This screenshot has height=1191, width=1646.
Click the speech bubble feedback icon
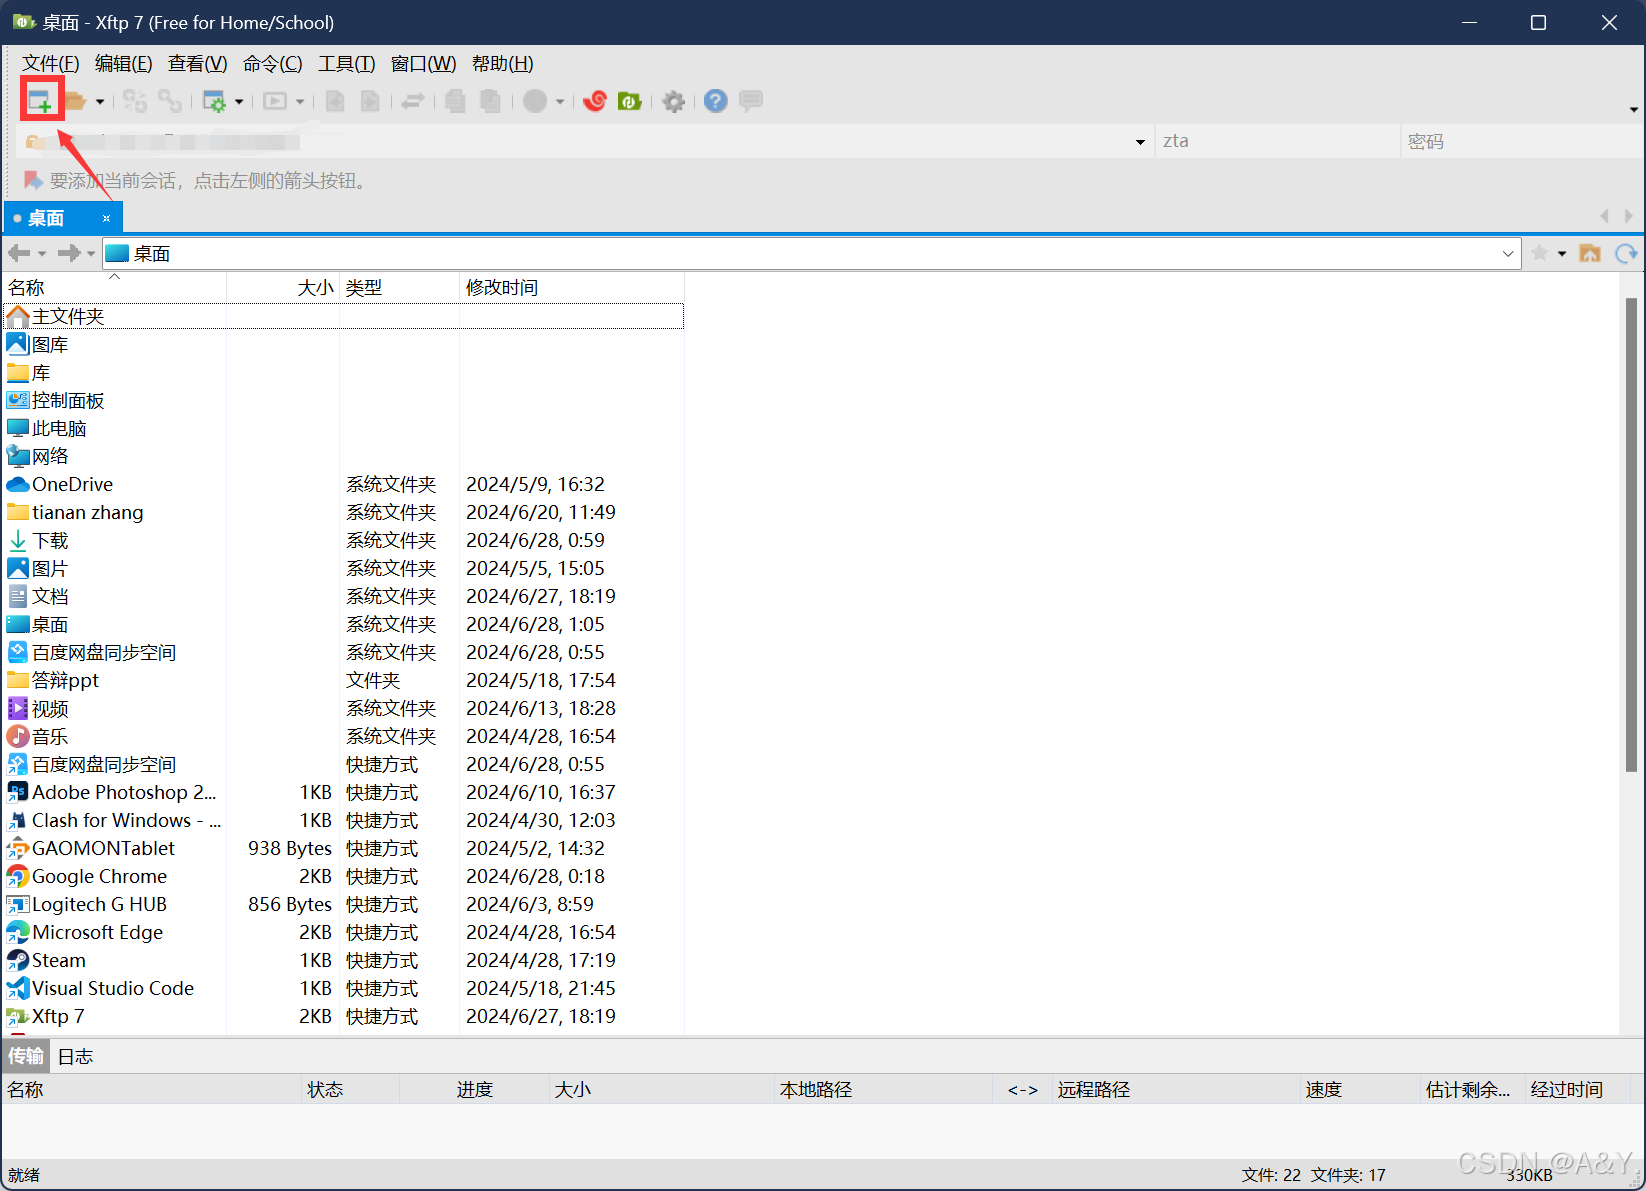[751, 101]
